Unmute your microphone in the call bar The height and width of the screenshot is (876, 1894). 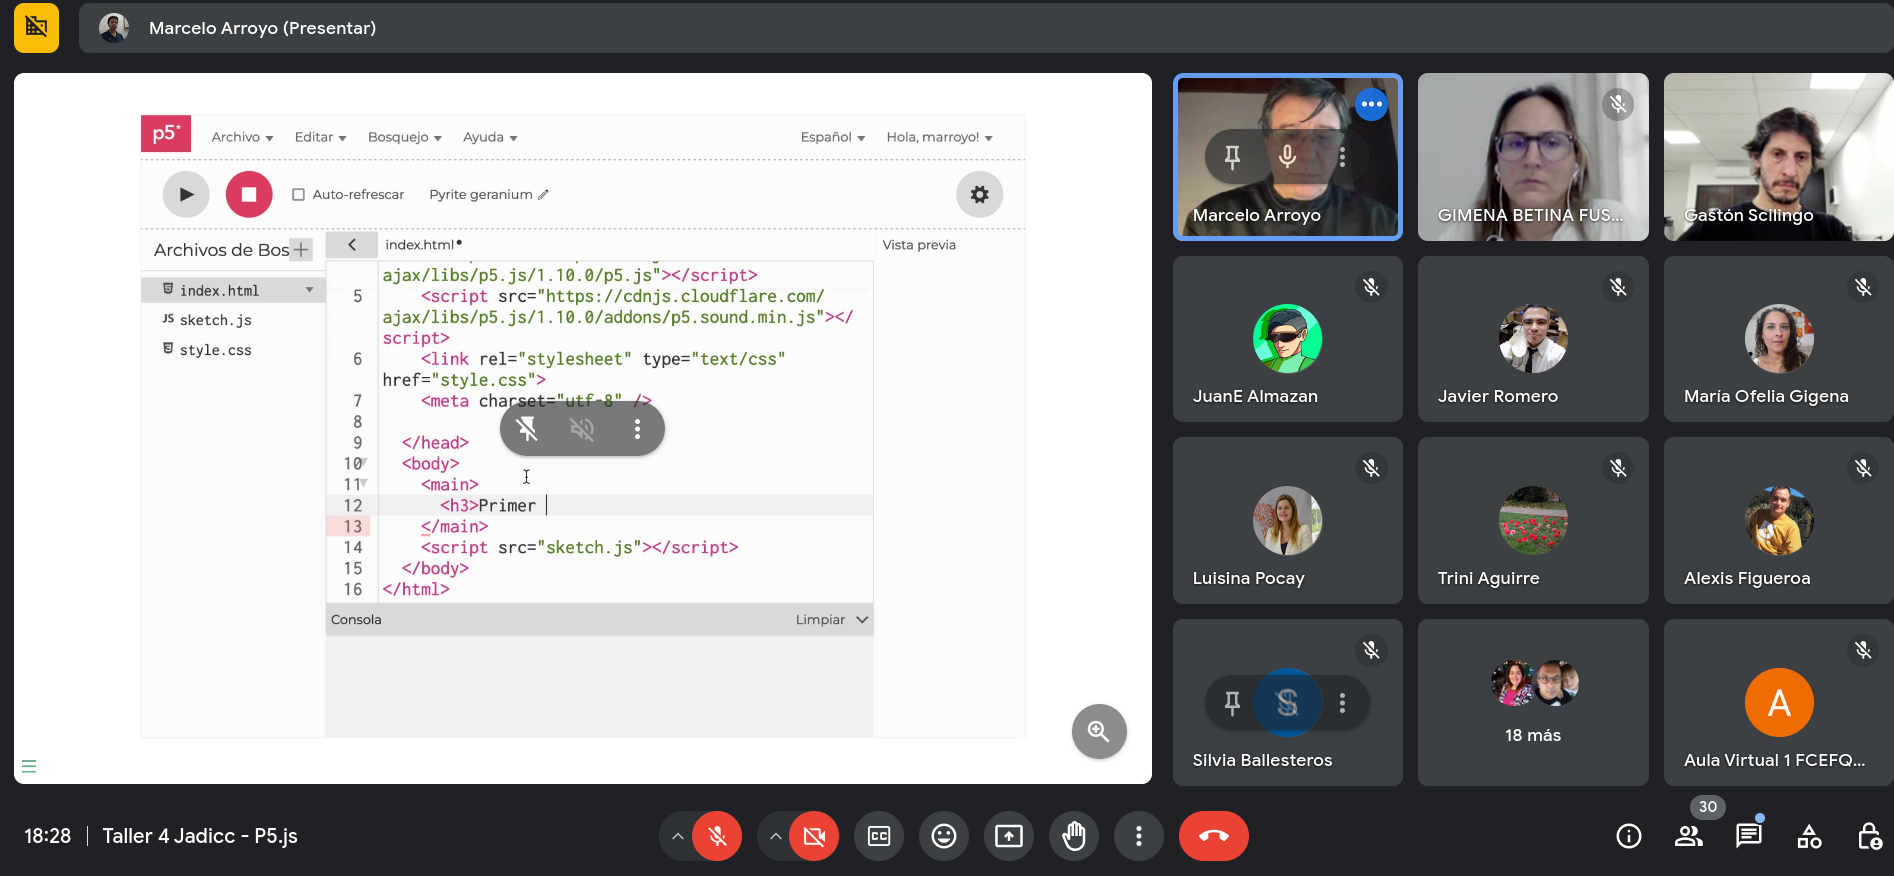tap(717, 836)
